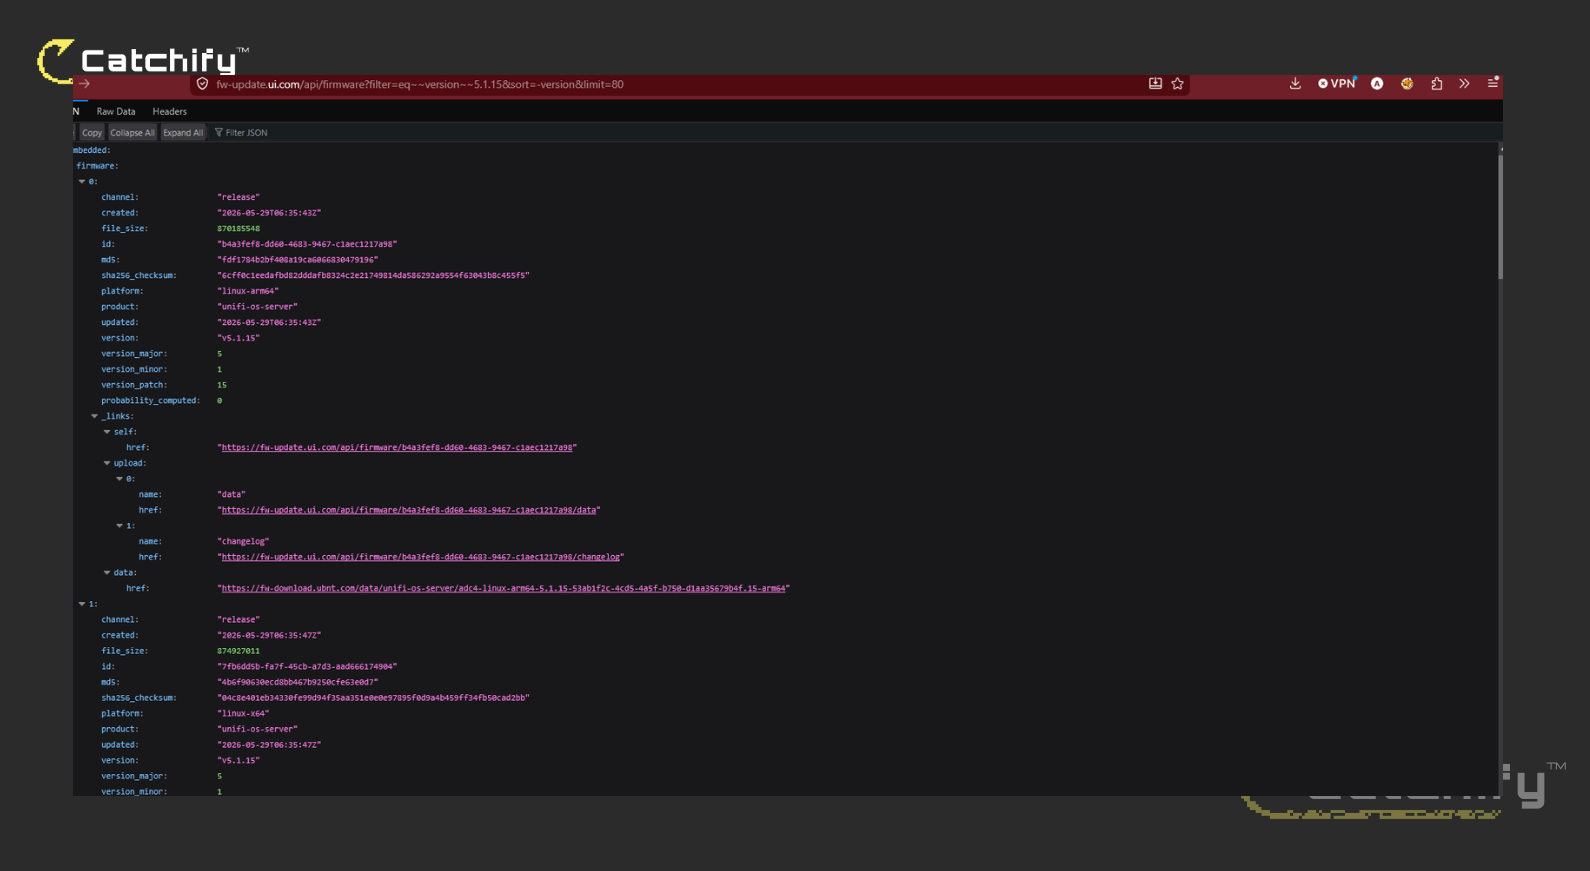Viewport: 1590px width, 871px height.
Task: Select file_size value 870185548
Action: pyautogui.click(x=238, y=228)
